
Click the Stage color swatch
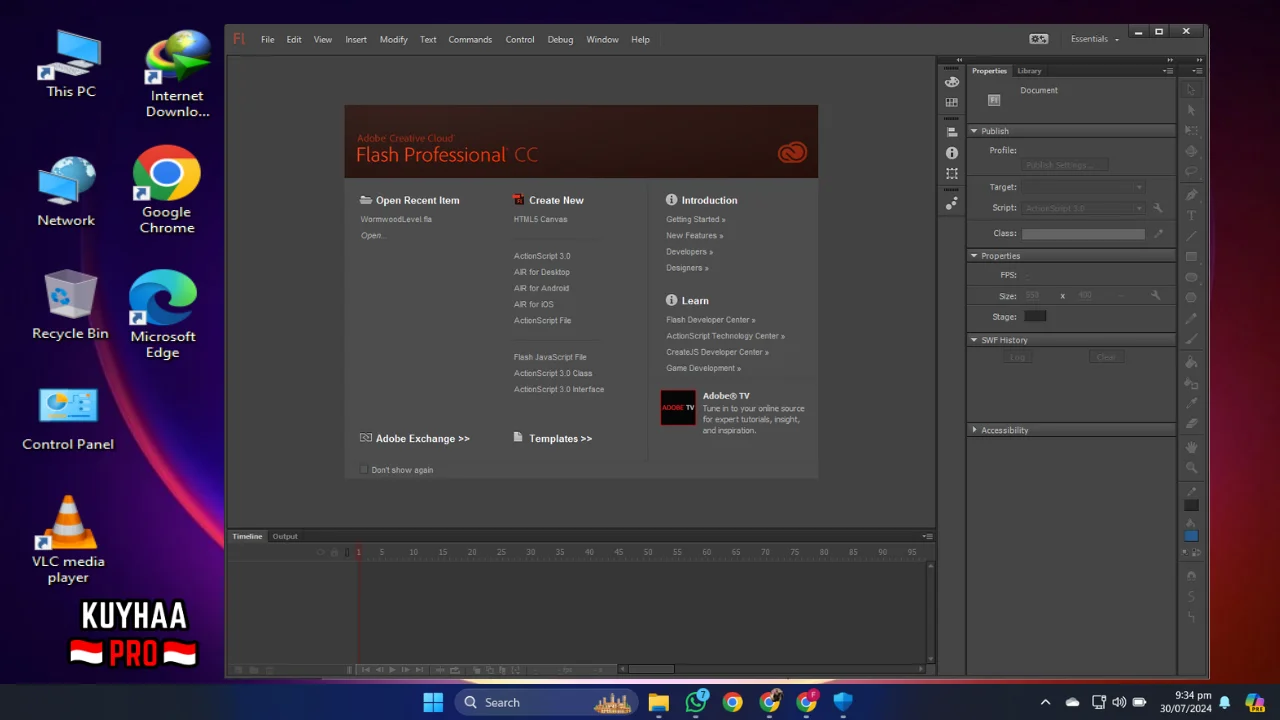point(1035,316)
